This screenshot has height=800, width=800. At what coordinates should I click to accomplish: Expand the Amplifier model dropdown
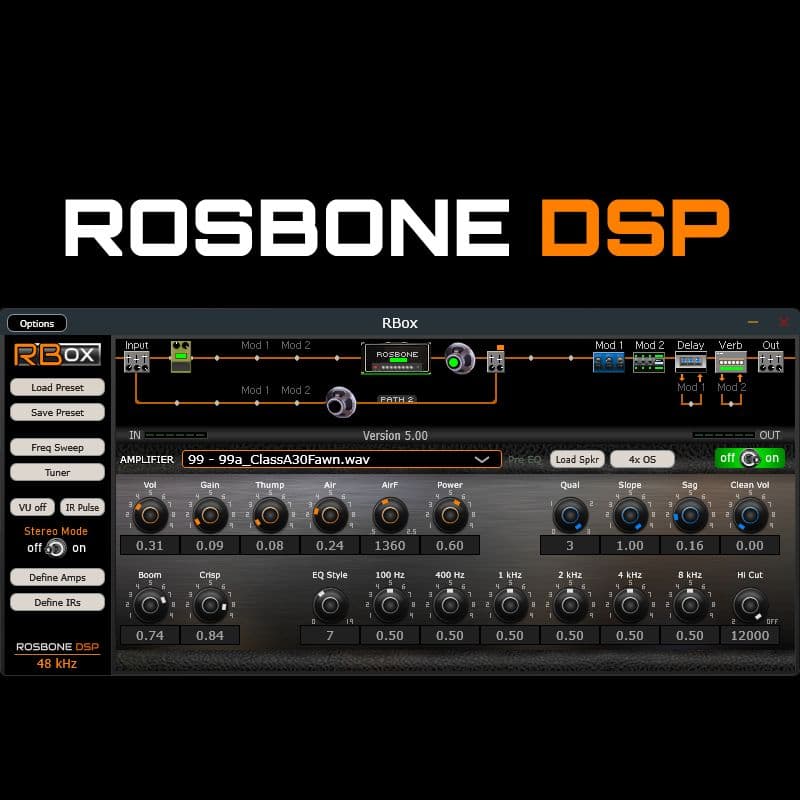point(341,459)
